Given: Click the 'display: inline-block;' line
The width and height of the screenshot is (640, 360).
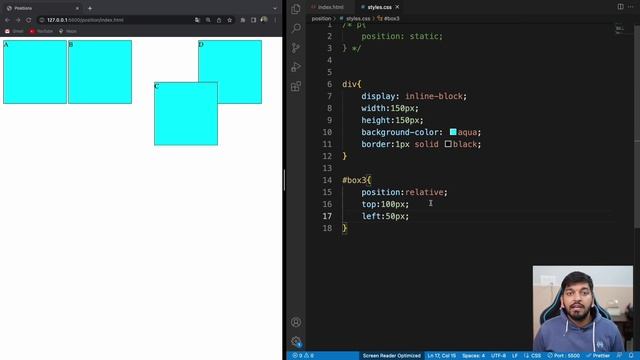Looking at the screenshot, I should coord(413,96).
